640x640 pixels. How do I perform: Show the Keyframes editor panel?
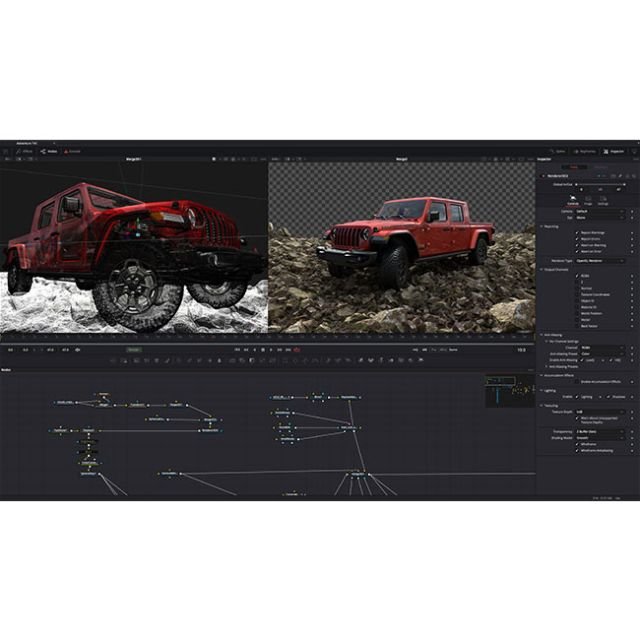[587, 151]
